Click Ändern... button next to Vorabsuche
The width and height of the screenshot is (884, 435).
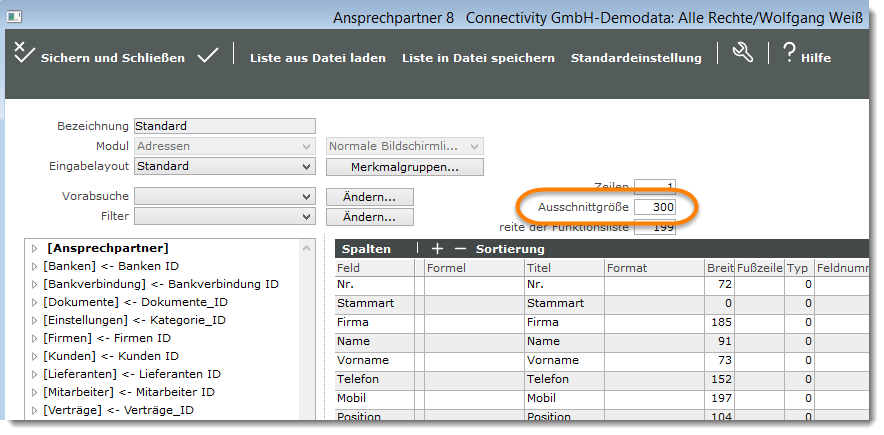(370, 197)
